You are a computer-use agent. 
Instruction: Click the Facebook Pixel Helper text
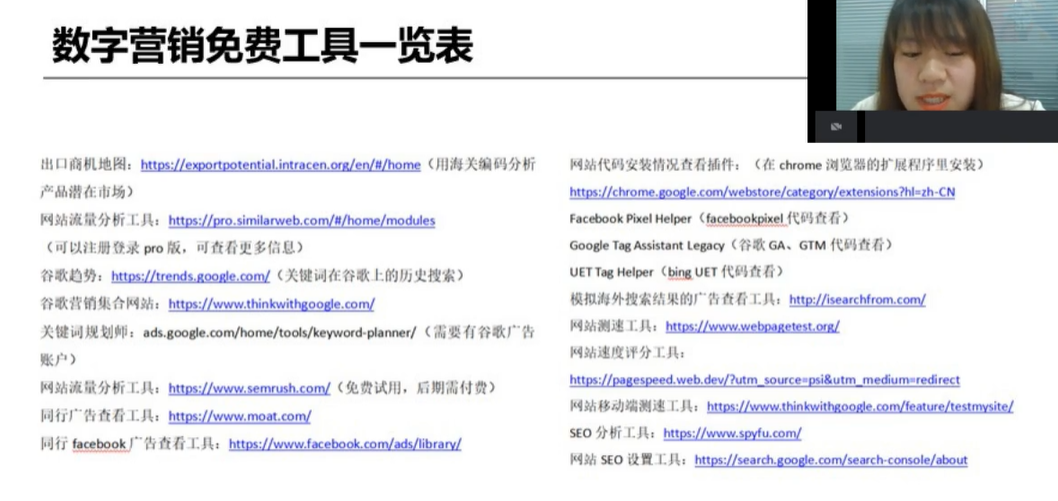coord(631,219)
